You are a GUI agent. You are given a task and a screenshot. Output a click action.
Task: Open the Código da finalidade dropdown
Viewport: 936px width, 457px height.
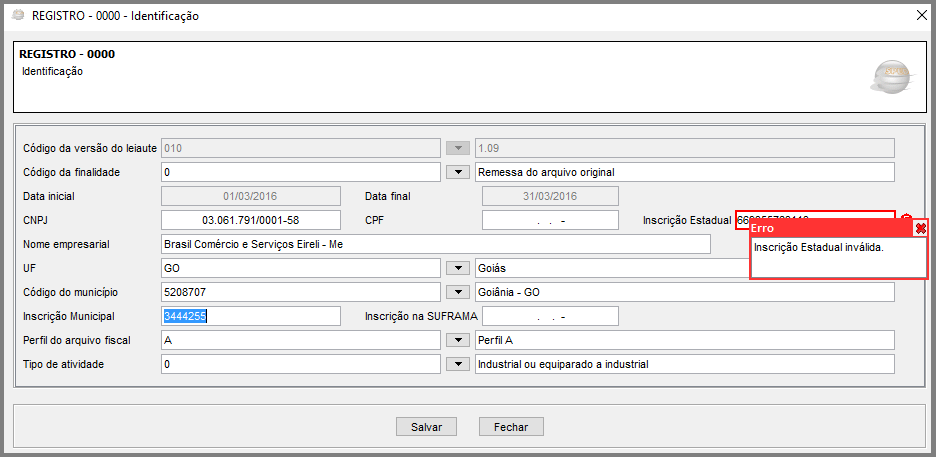click(x=457, y=172)
